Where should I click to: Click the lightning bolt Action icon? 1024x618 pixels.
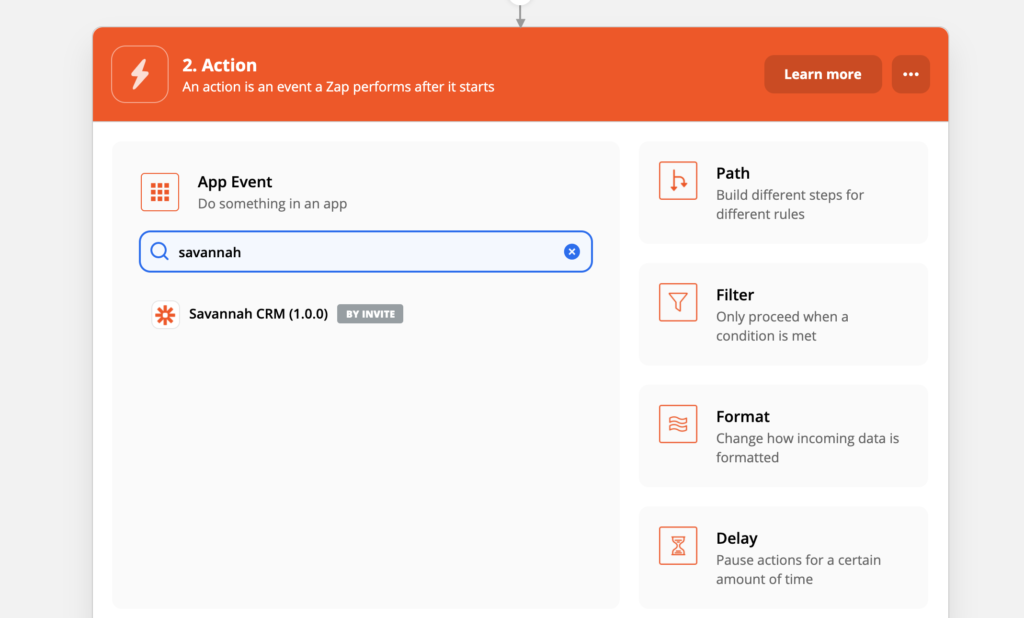(x=140, y=74)
